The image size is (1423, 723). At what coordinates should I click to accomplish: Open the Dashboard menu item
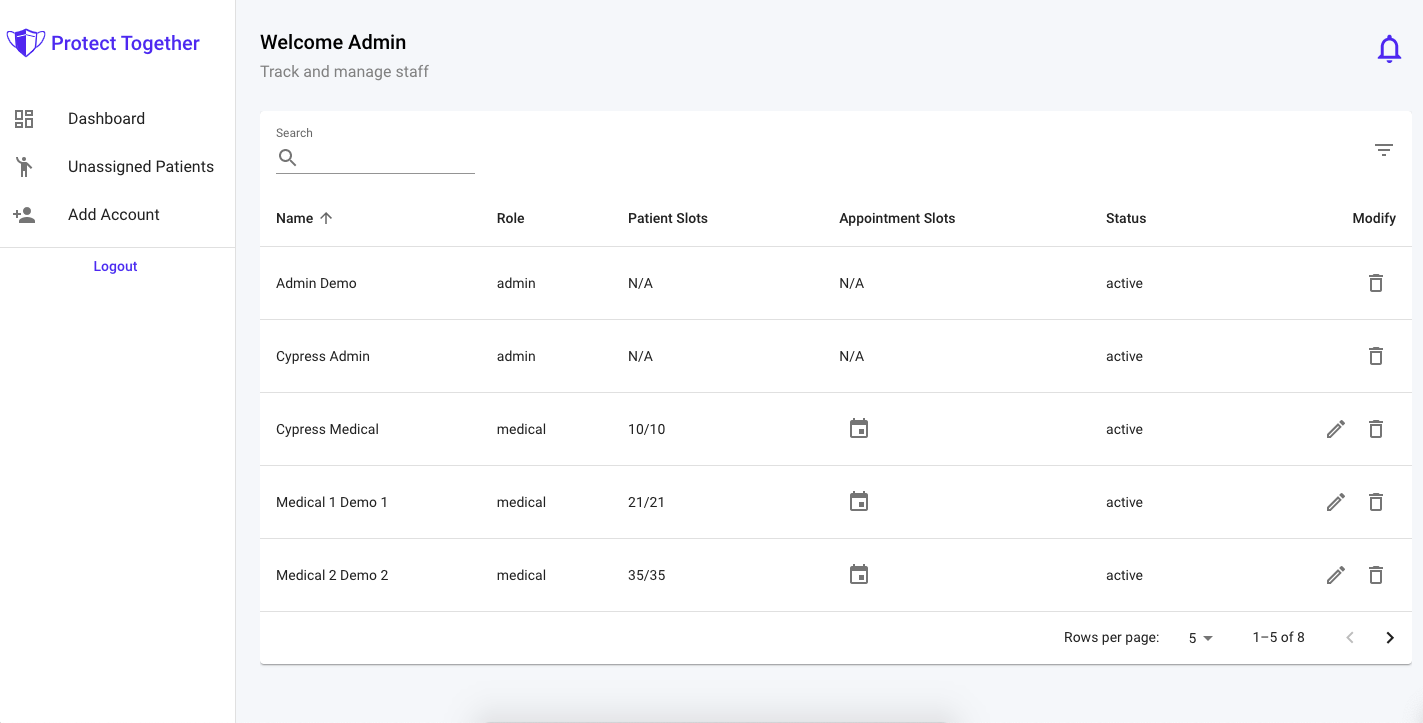[106, 119]
